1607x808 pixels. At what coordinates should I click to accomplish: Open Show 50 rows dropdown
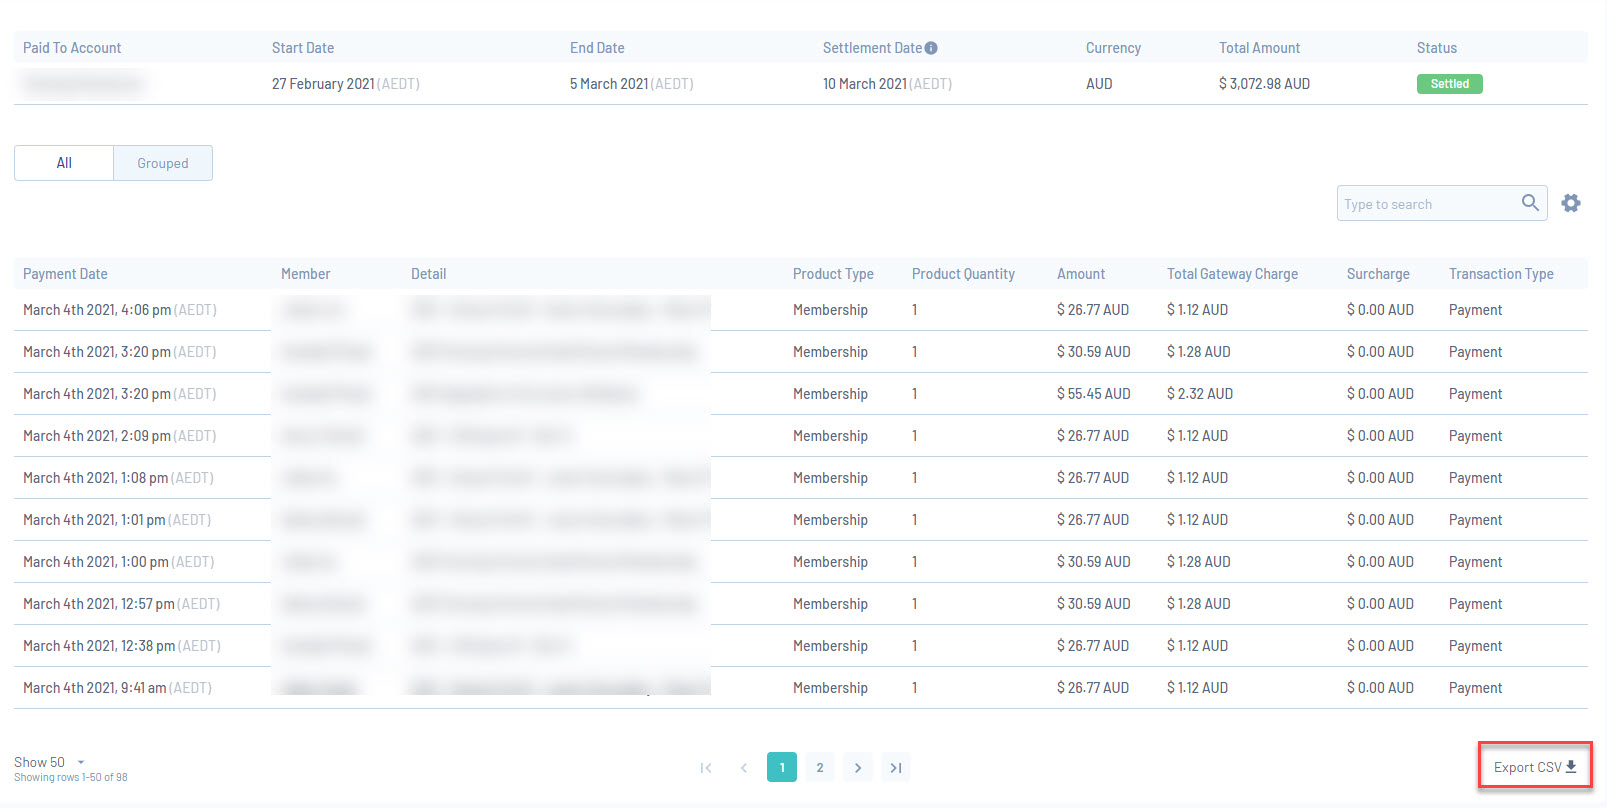coord(49,762)
